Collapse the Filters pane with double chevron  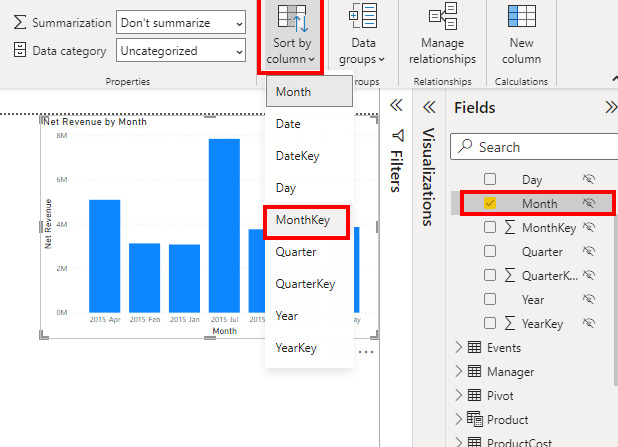click(395, 106)
